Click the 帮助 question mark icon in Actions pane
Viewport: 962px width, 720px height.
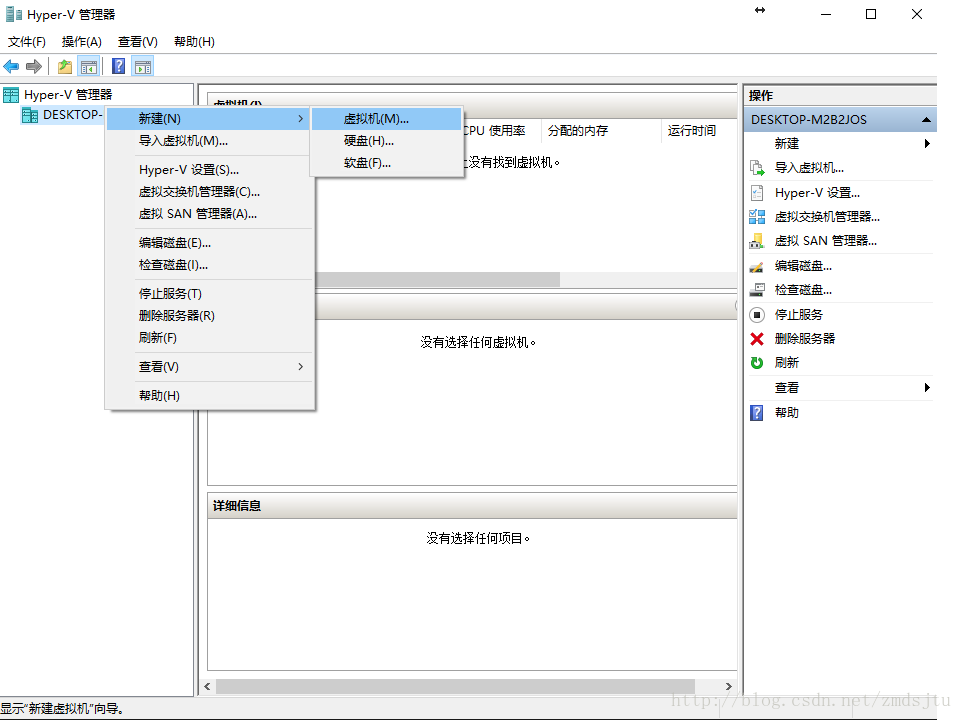tap(757, 413)
